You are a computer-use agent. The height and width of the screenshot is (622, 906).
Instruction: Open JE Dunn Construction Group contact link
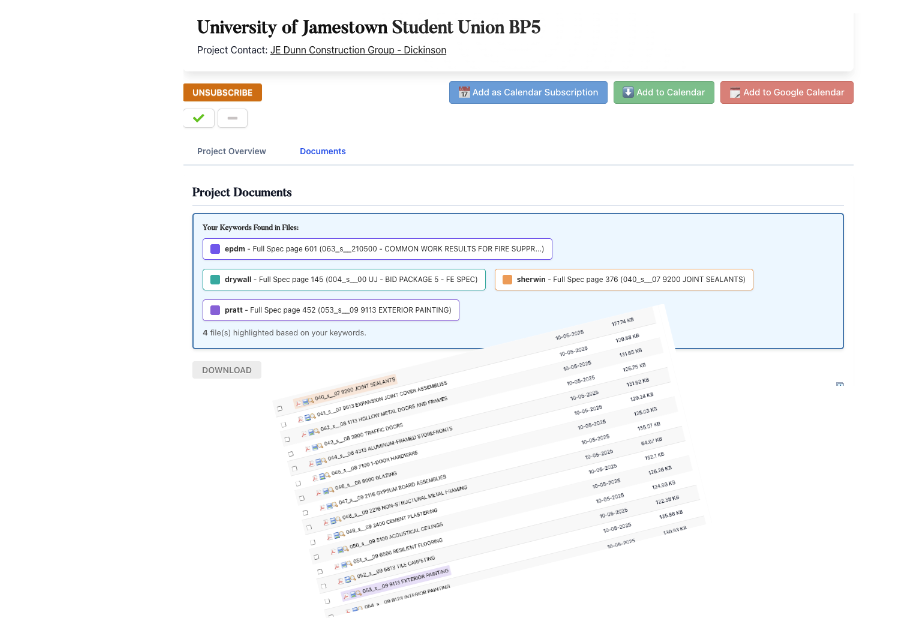pyautogui.click(x=358, y=50)
